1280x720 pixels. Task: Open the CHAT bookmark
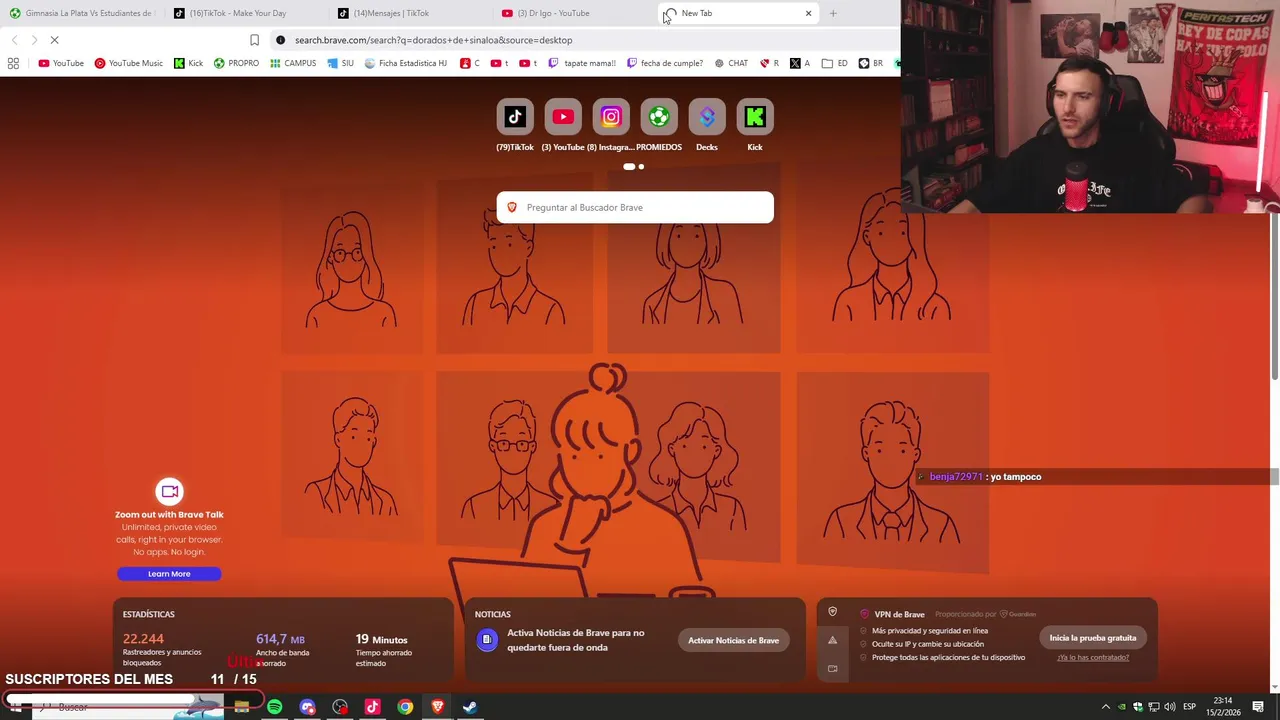(731, 63)
